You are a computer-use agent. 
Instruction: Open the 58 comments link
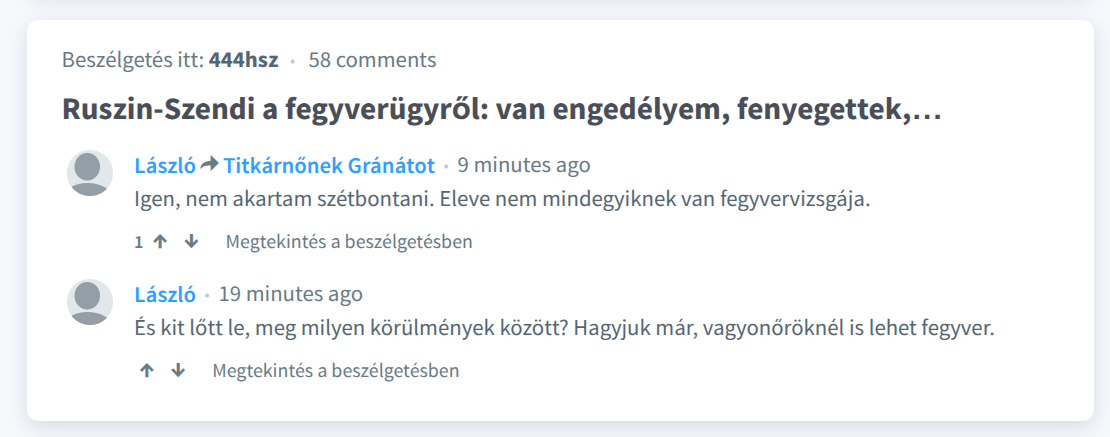[x=372, y=60]
